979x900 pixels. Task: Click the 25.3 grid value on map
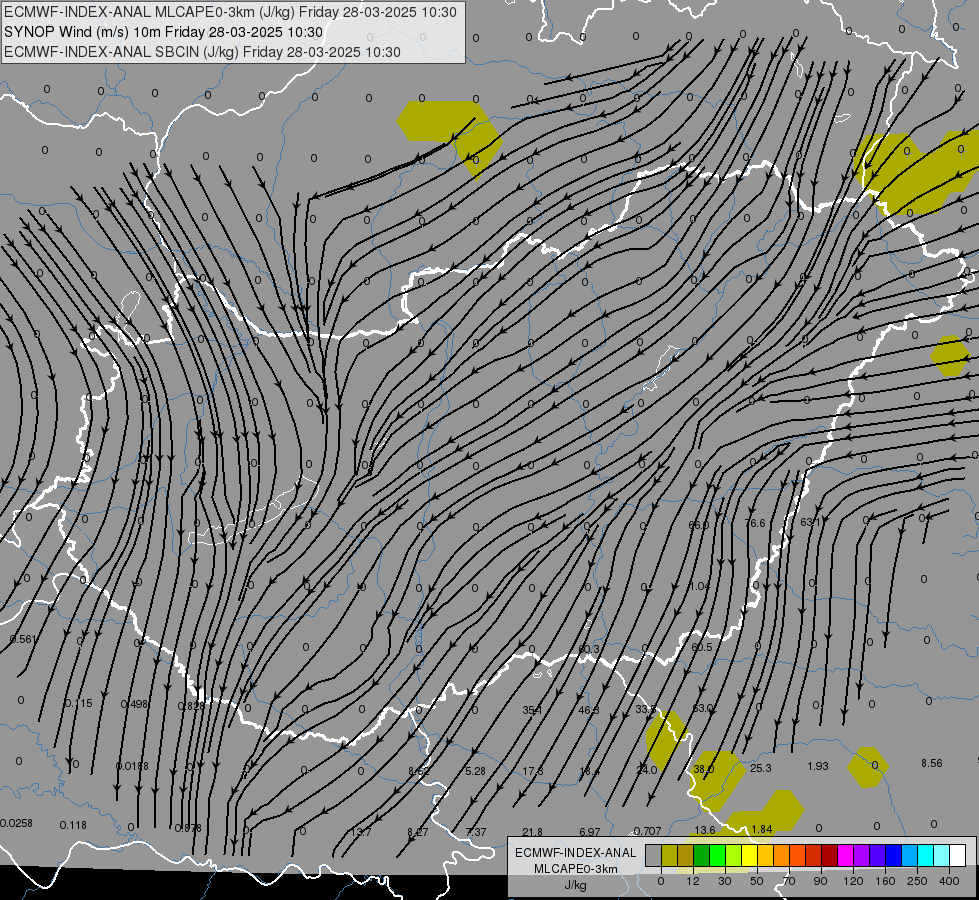click(x=760, y=768)
